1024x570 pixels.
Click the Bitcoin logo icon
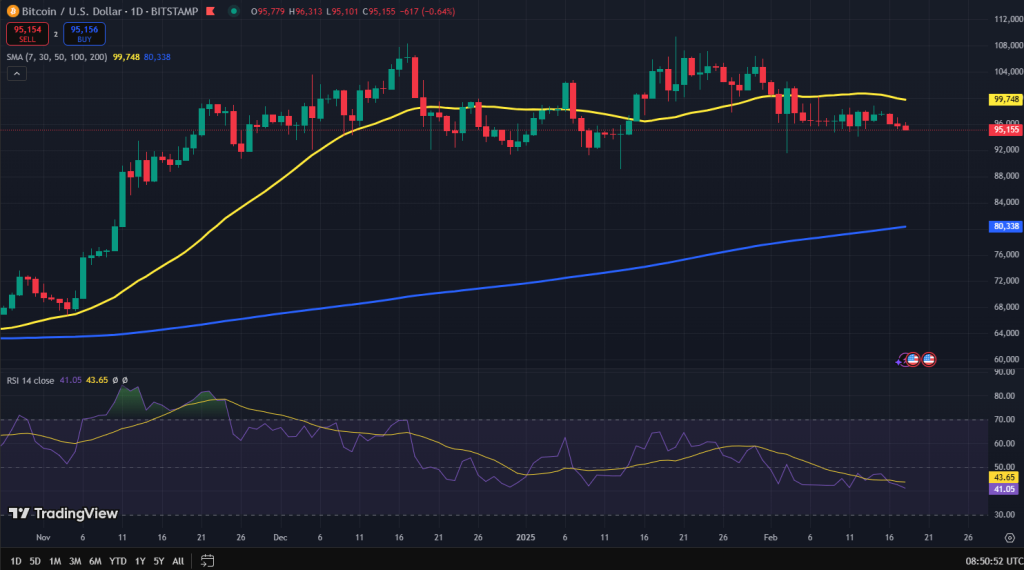[12, 11]
